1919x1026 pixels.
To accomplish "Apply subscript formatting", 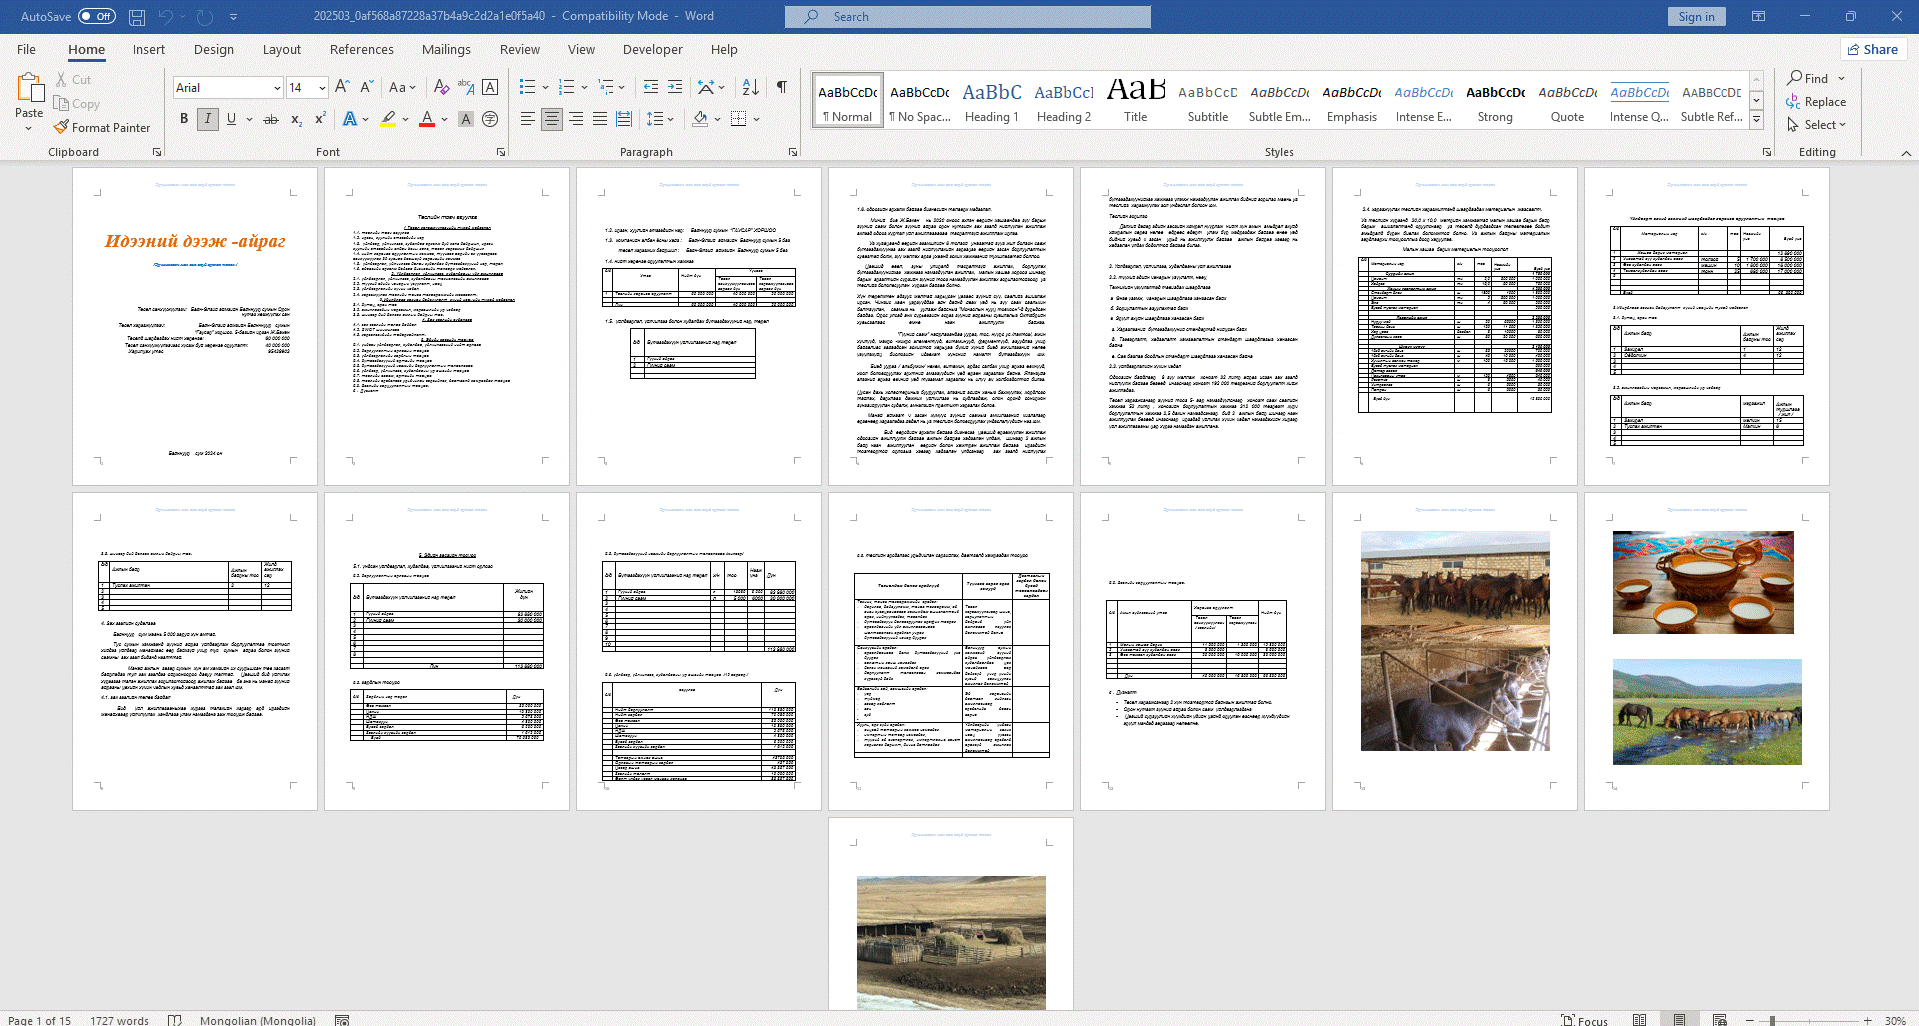I will 296,119.
